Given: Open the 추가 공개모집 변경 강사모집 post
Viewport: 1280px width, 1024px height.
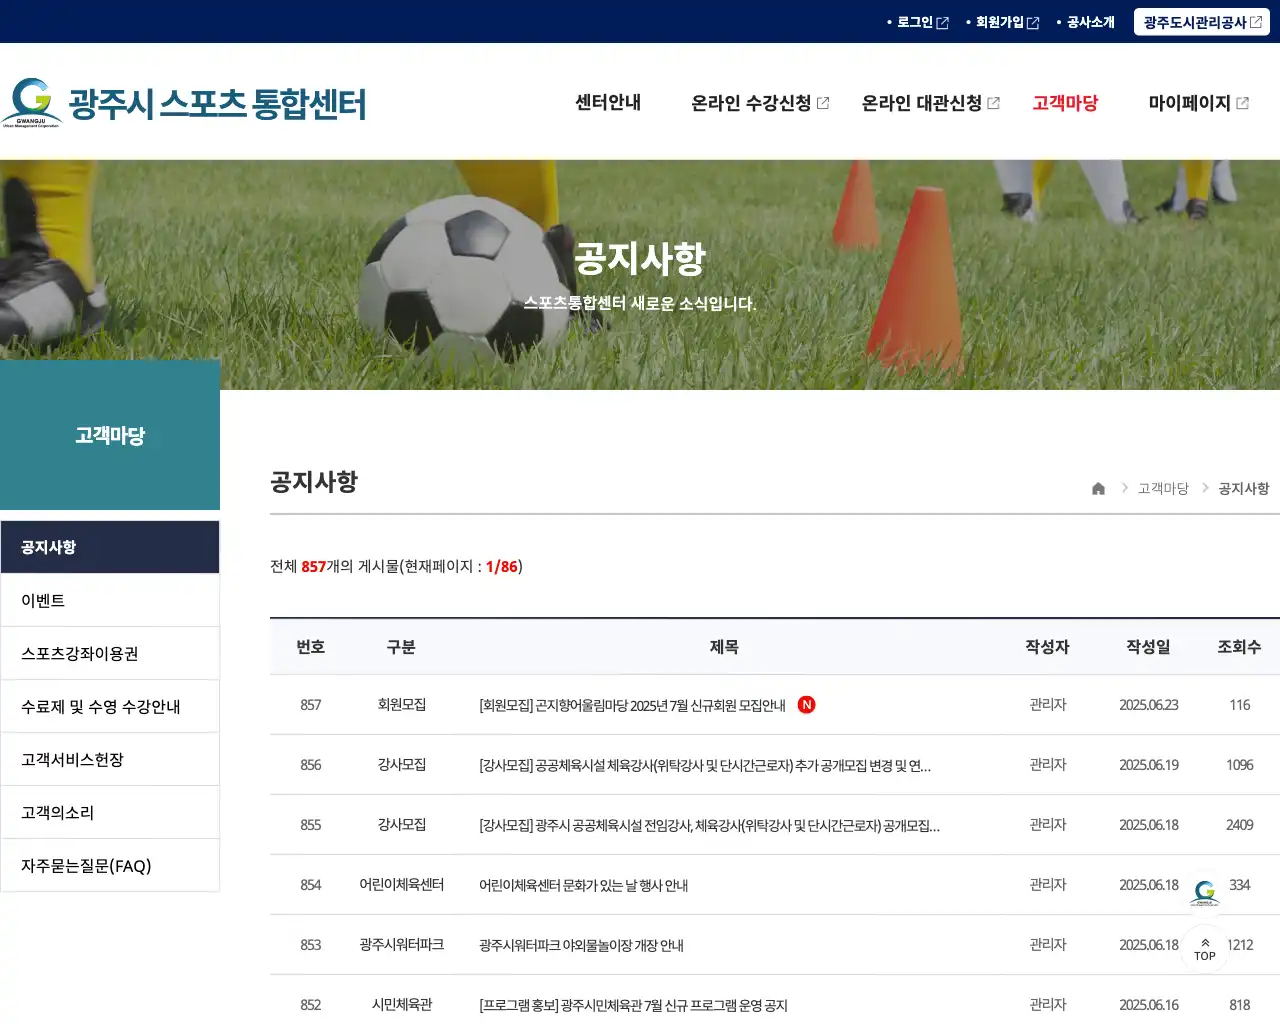Looking at the screenshot, I should point(705,765).
